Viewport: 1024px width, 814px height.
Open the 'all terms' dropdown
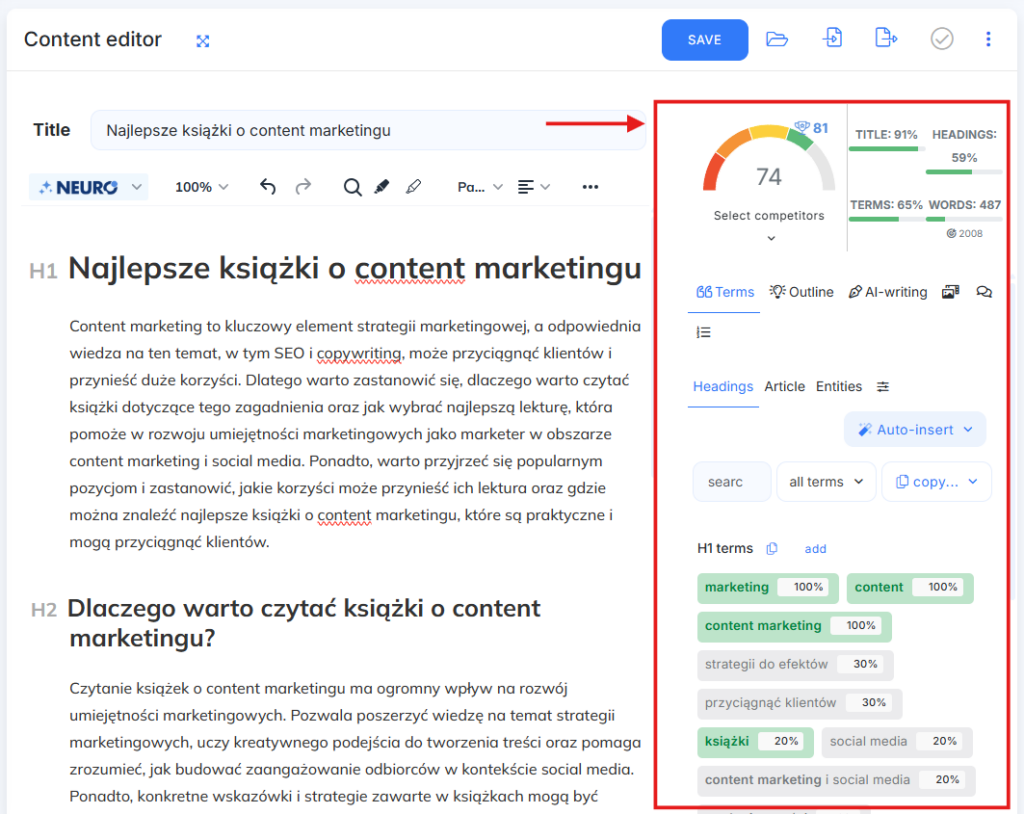826,482
